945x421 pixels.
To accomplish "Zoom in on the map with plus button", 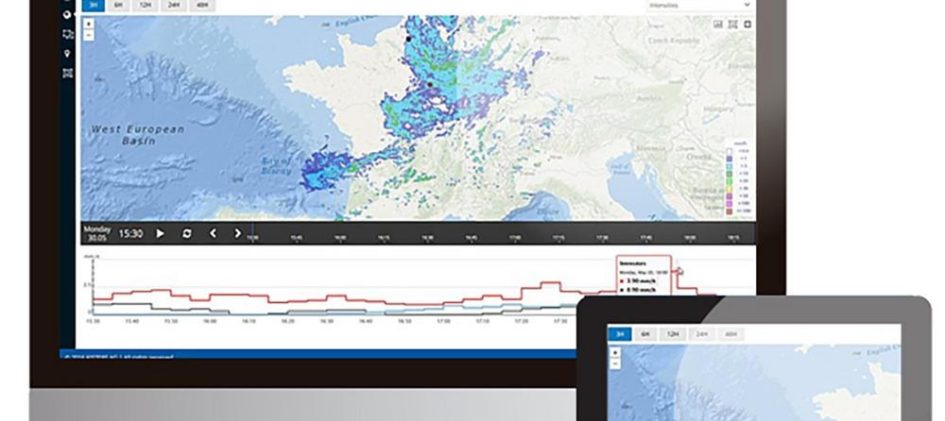I will [x=90, y=24].
